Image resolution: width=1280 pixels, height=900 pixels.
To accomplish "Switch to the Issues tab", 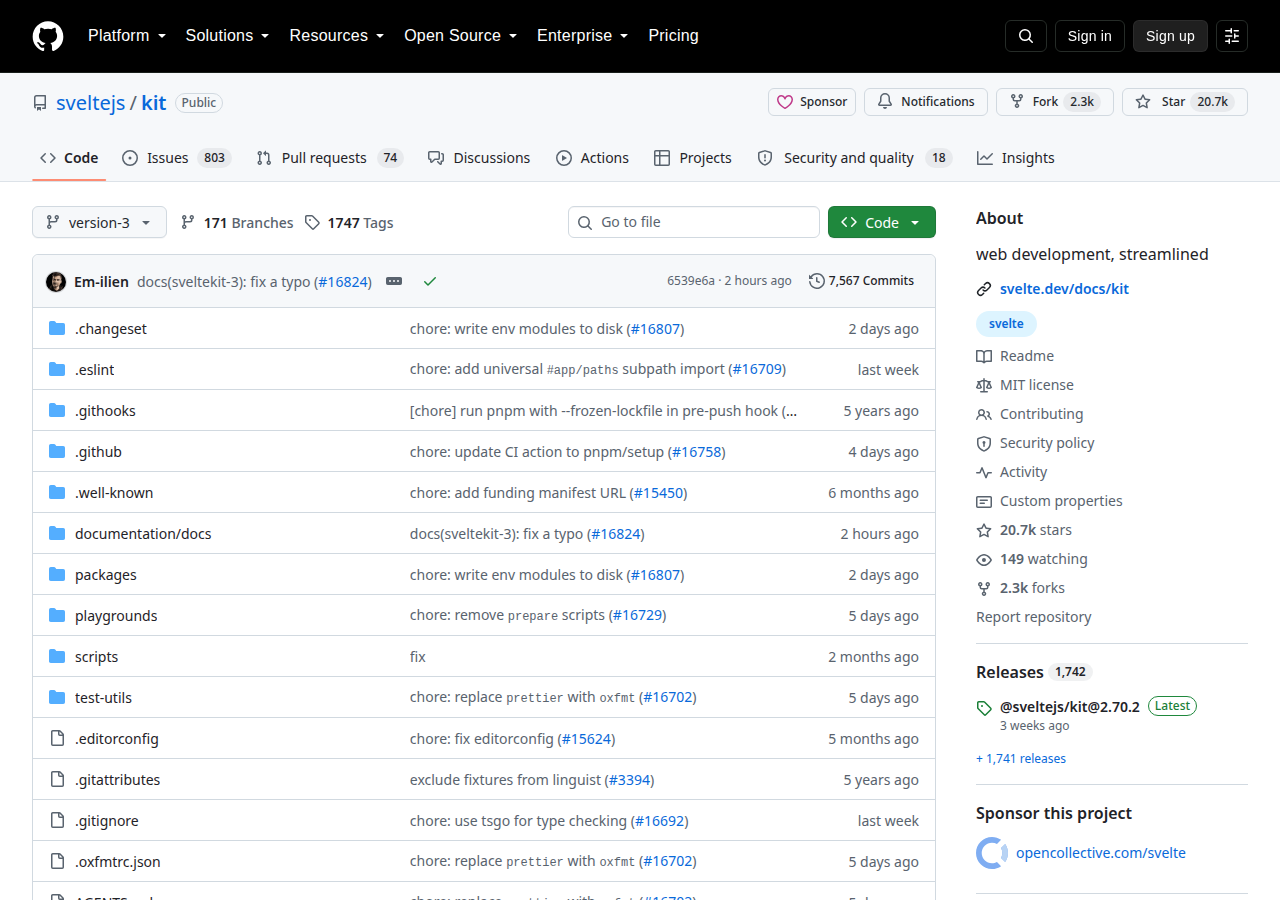I will tap(176, 158).
